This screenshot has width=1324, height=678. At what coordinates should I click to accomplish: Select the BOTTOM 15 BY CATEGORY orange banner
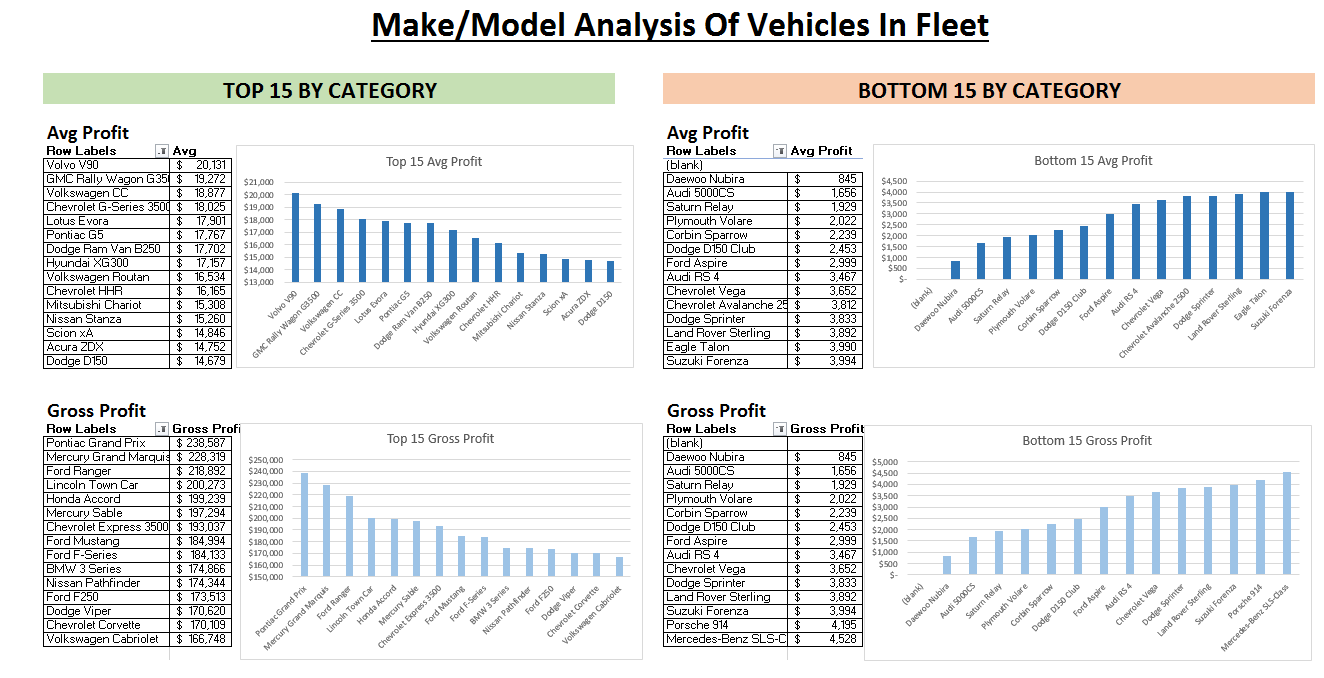coord(989,89)
